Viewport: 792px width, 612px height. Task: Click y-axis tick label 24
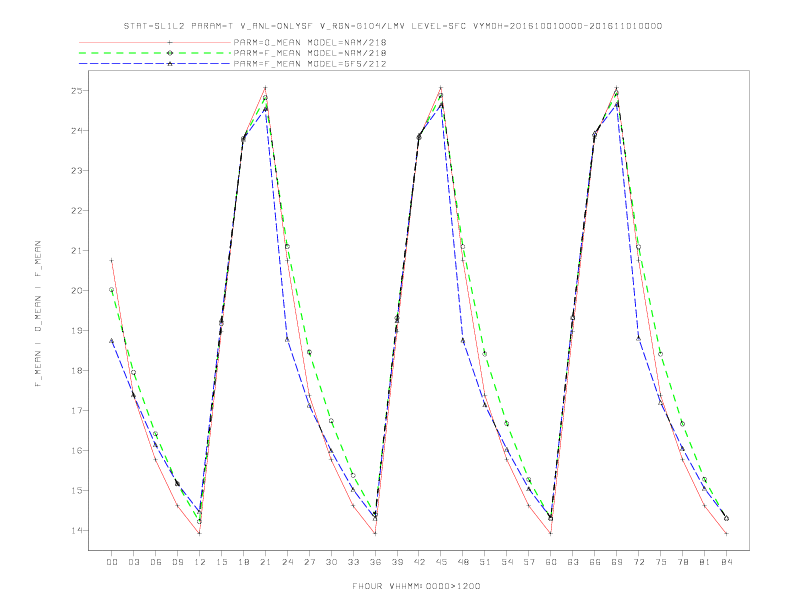click(x=77, y=131)
